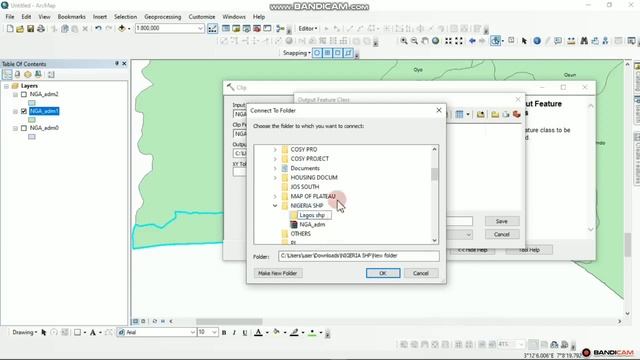Open the Drawing dropdown menu
The image size is (640, 360).
(24, 332)
